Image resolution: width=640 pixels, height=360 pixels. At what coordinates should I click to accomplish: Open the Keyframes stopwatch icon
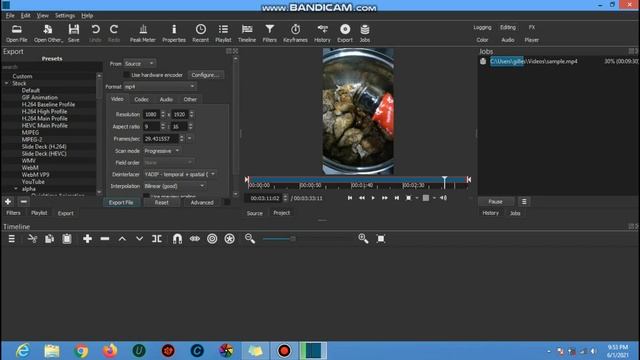(295, 33)
